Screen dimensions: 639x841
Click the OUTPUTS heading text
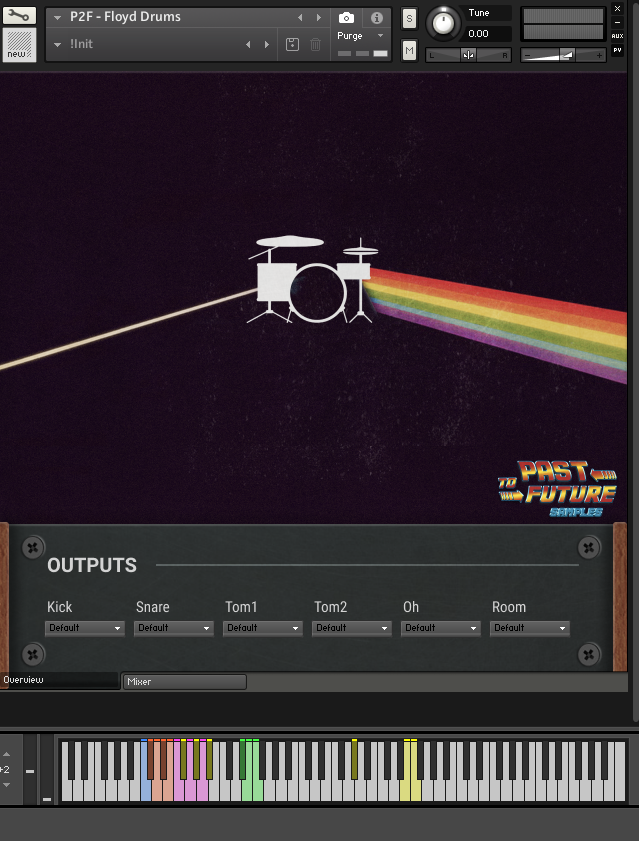coord(92,565)
